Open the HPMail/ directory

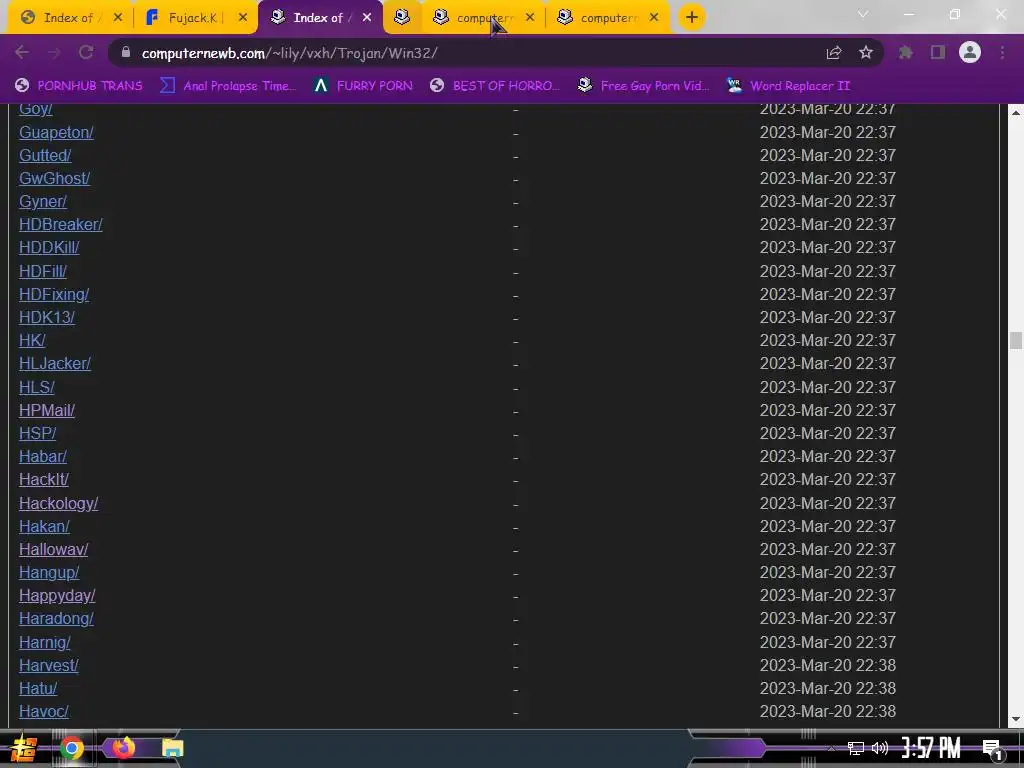pos(46,410)
